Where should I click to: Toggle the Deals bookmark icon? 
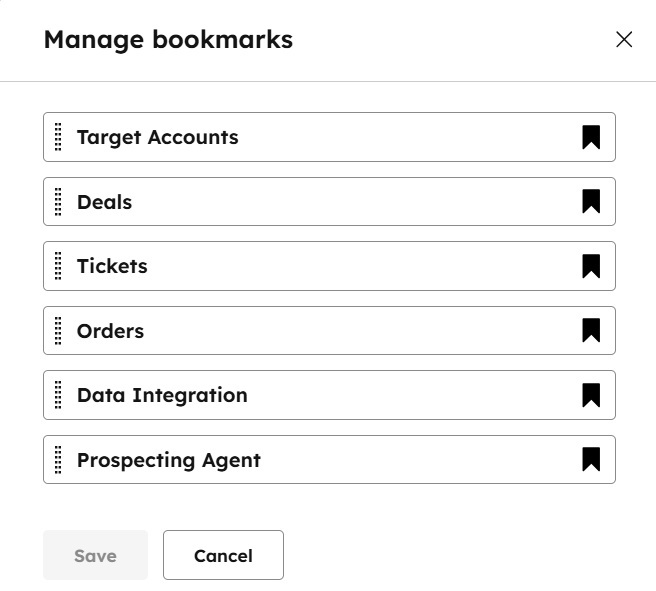point(591,202)
